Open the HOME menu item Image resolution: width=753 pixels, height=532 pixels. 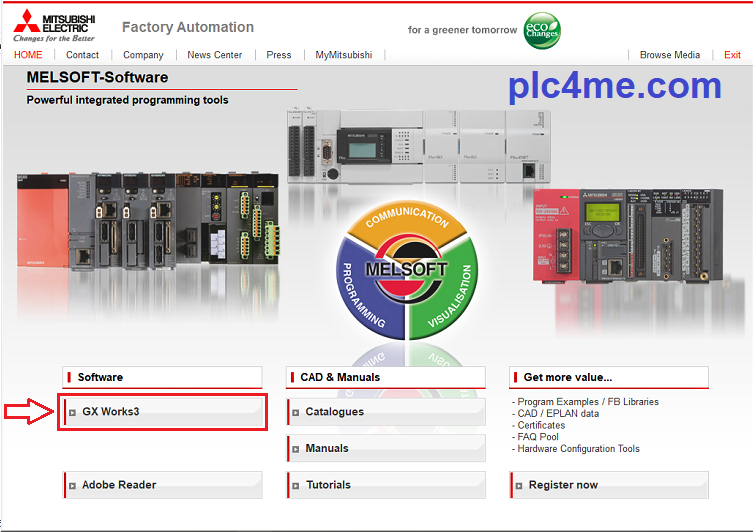[x=28, y=55]
